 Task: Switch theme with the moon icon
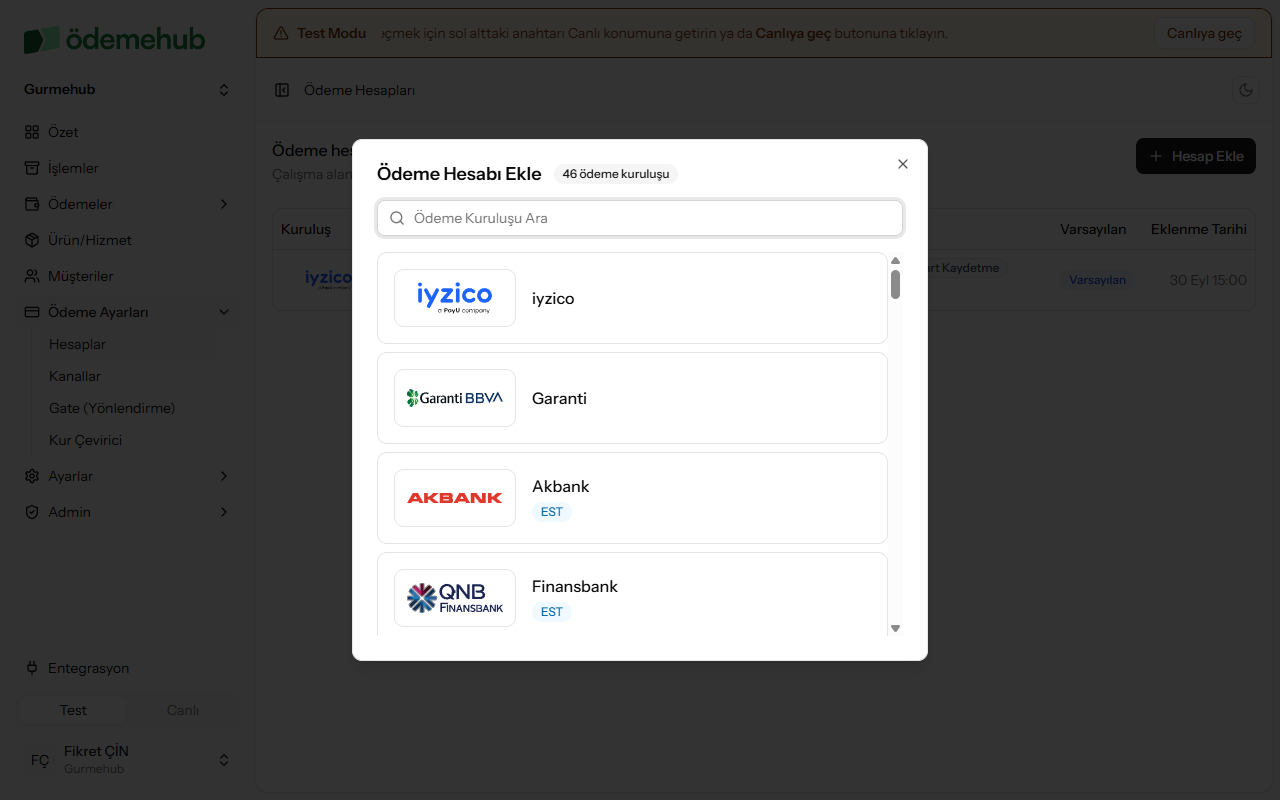tap(1246, 90)
